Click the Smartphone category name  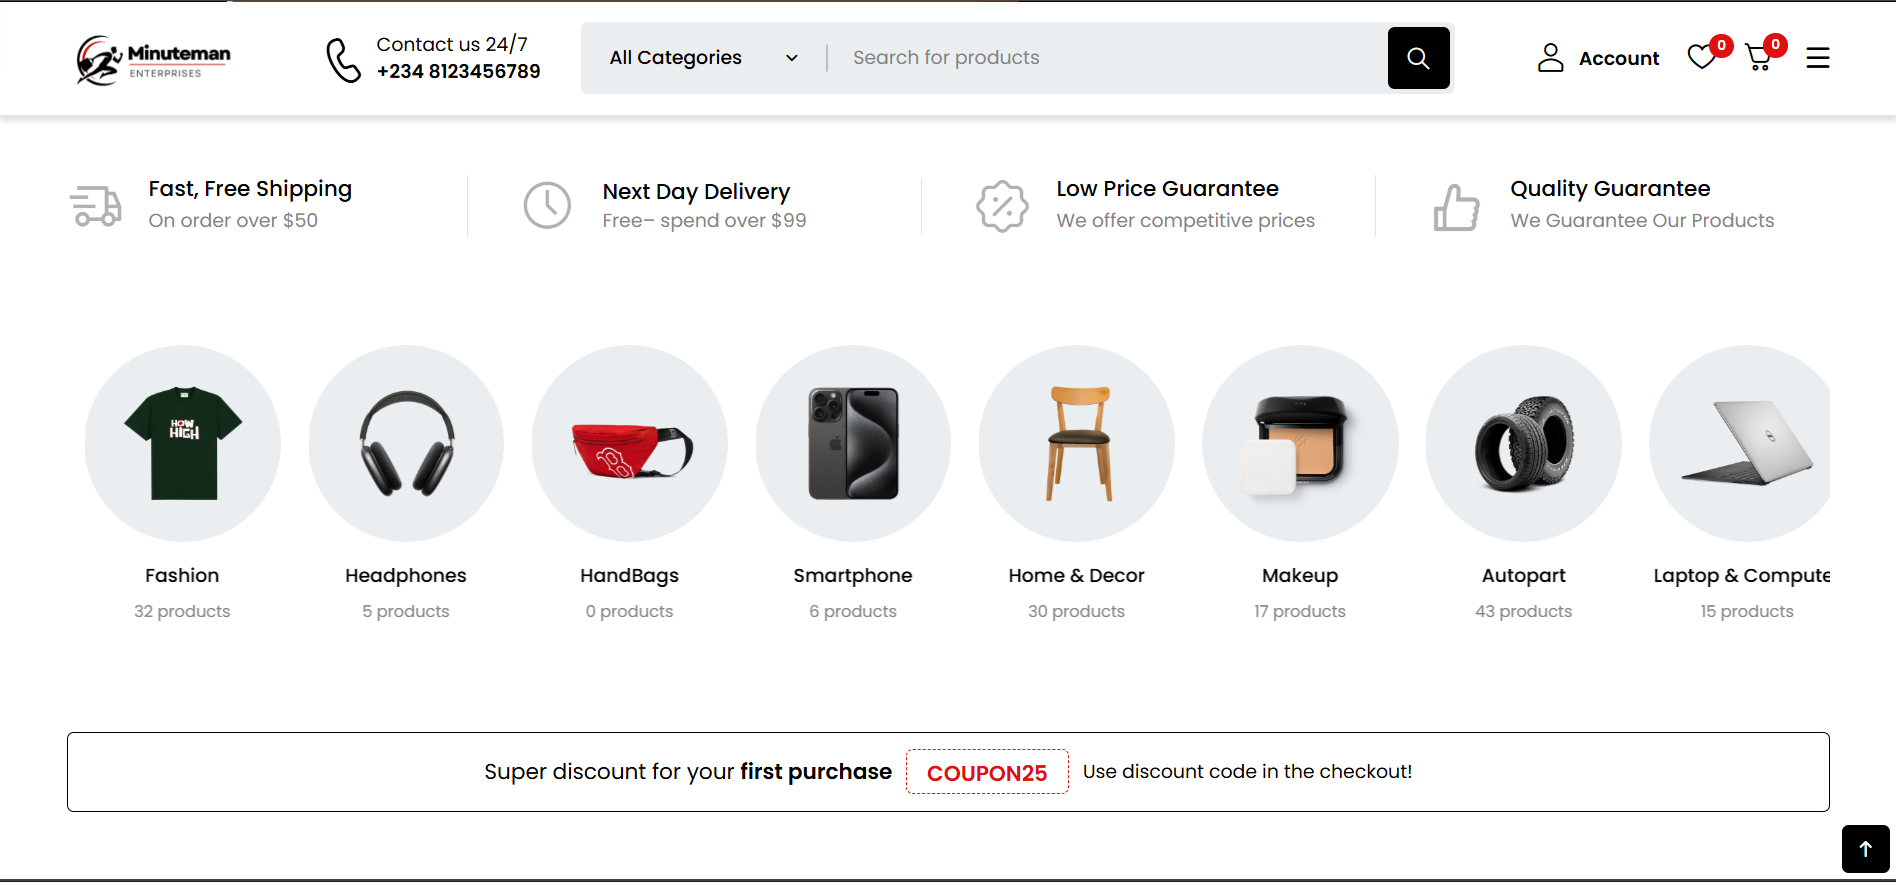click(x=853, y=576)
